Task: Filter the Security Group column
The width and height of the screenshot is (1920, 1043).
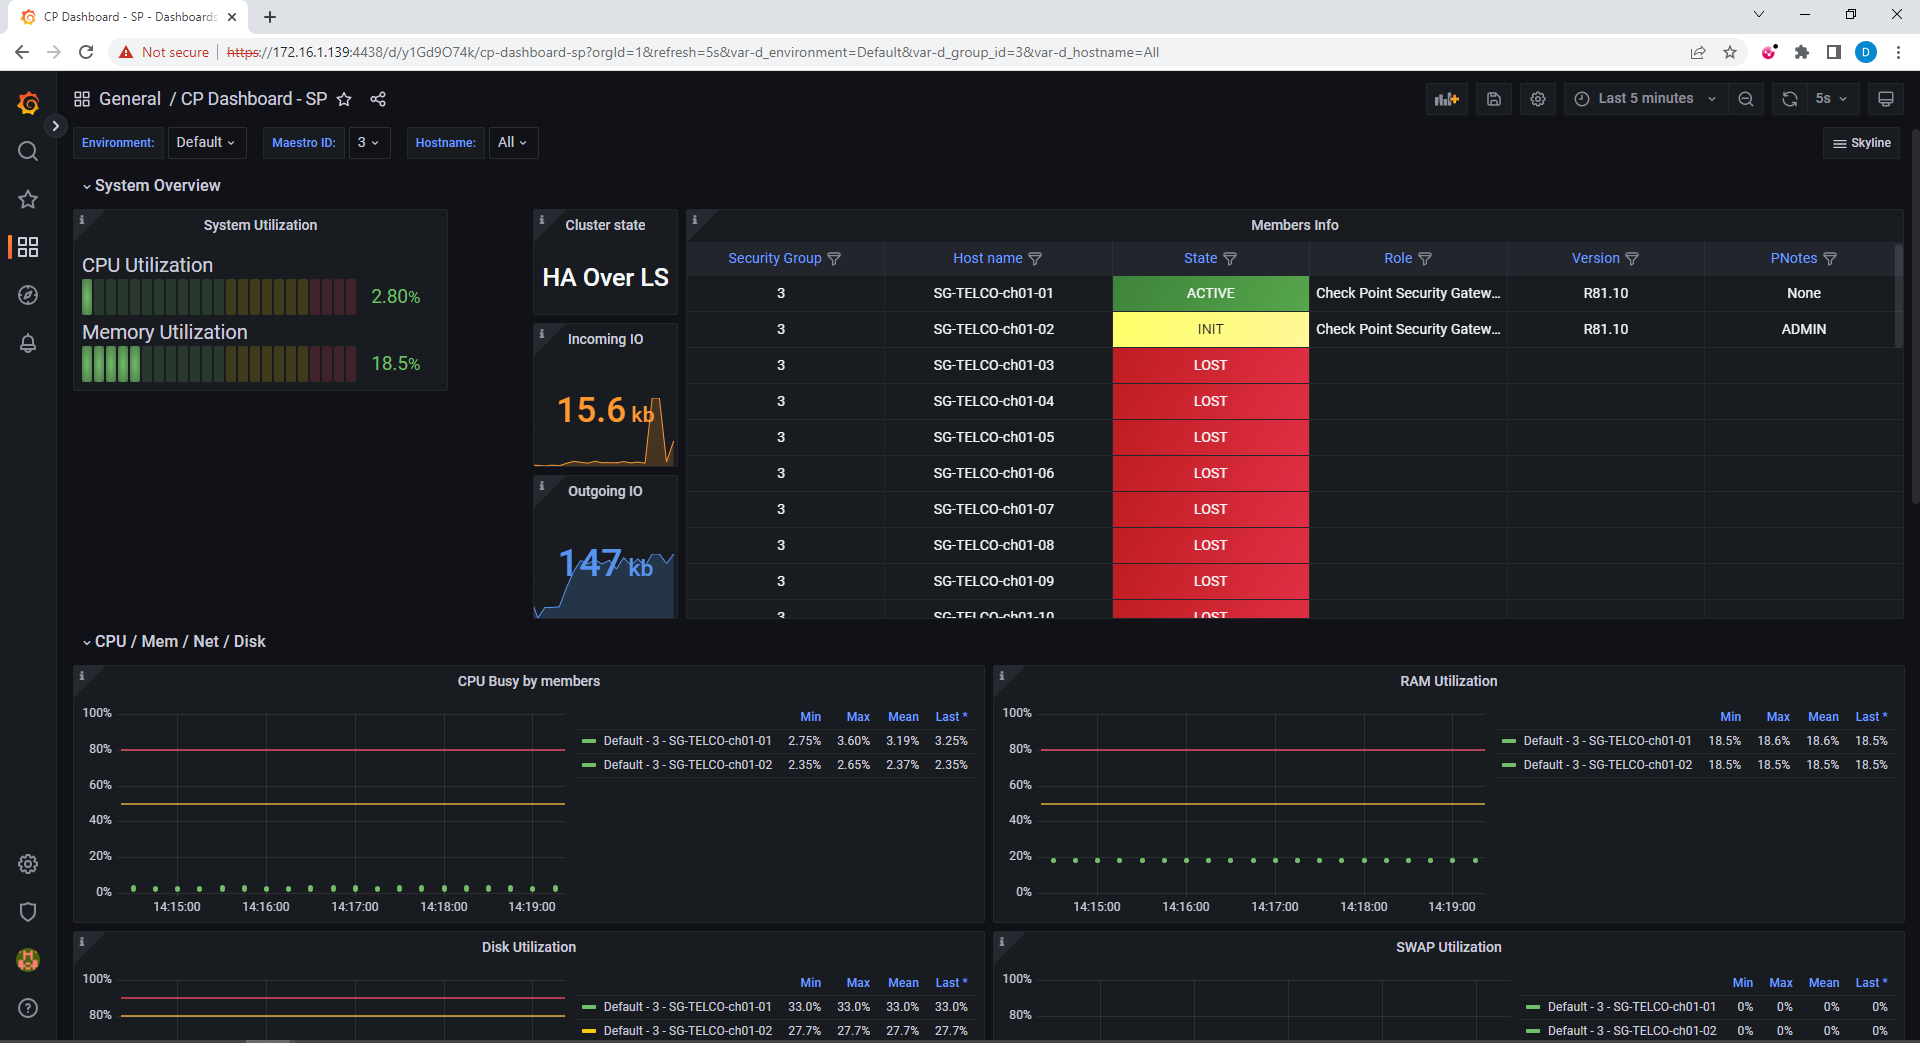Action: click(834, 259)
